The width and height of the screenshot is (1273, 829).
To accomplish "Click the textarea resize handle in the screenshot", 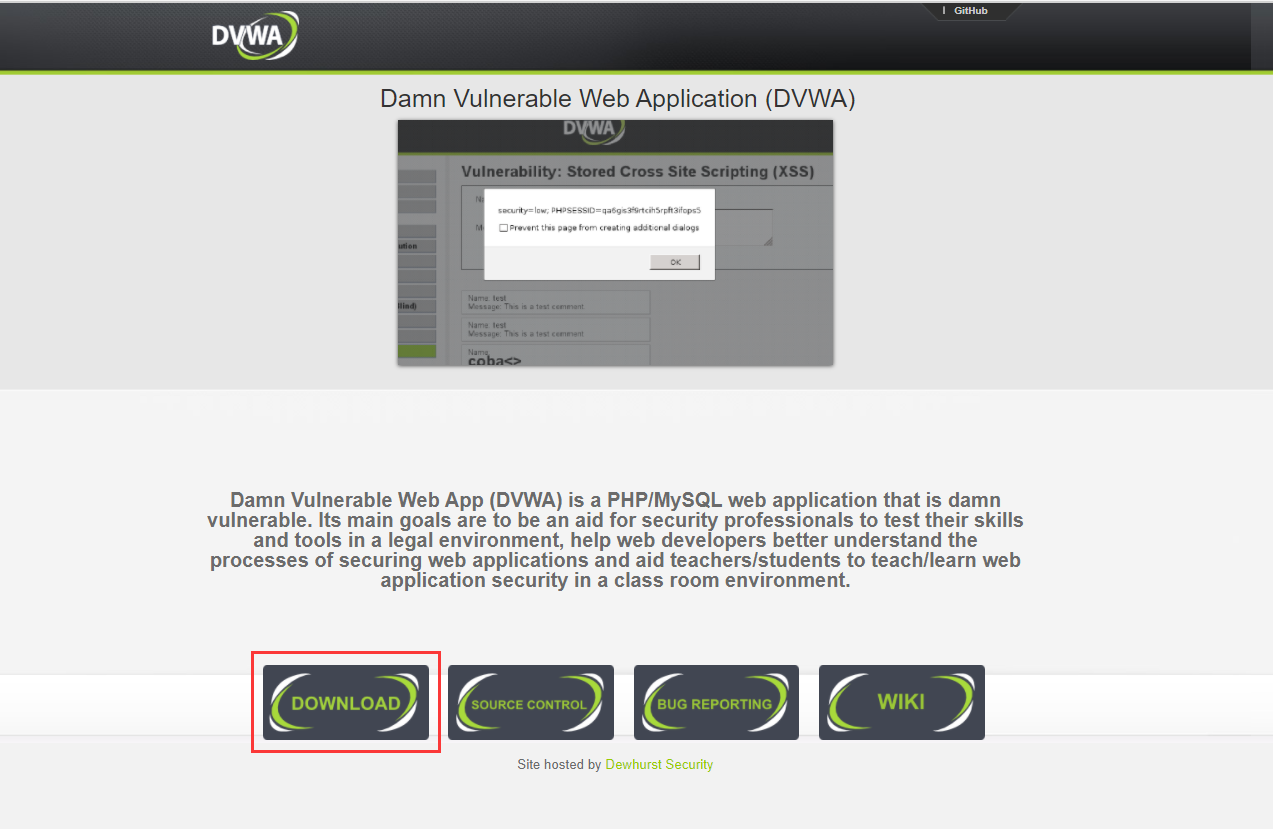I will [x=769, y=242].
